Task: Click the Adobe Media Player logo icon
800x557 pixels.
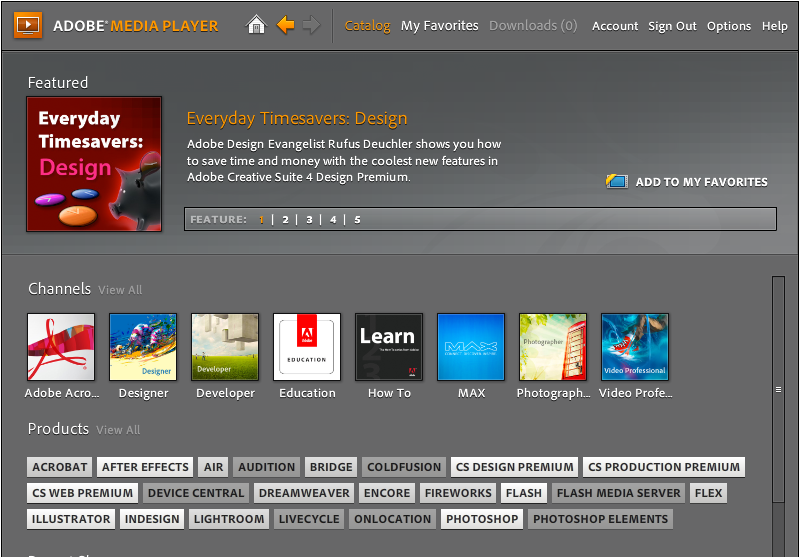Action: pyautogui.click(x=28, y=25)
